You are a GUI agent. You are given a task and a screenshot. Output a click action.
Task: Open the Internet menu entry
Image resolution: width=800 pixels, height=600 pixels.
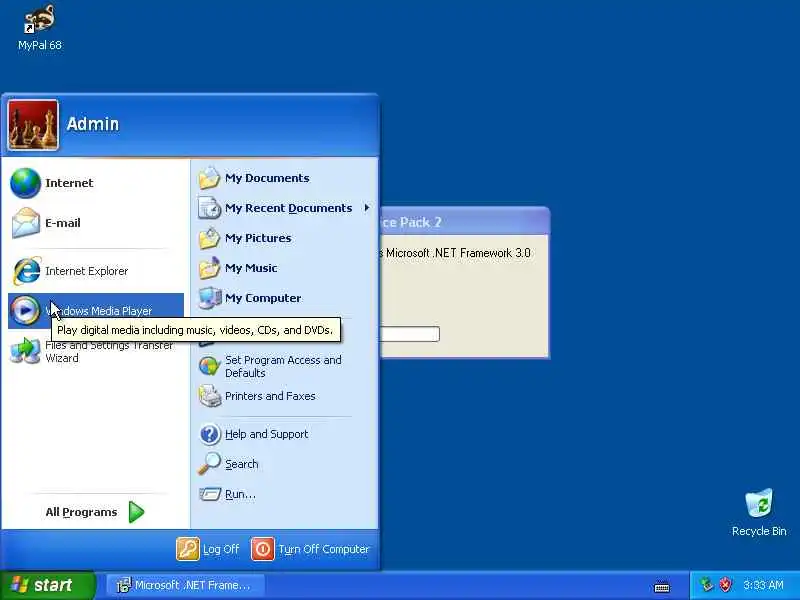coord(96,183)
